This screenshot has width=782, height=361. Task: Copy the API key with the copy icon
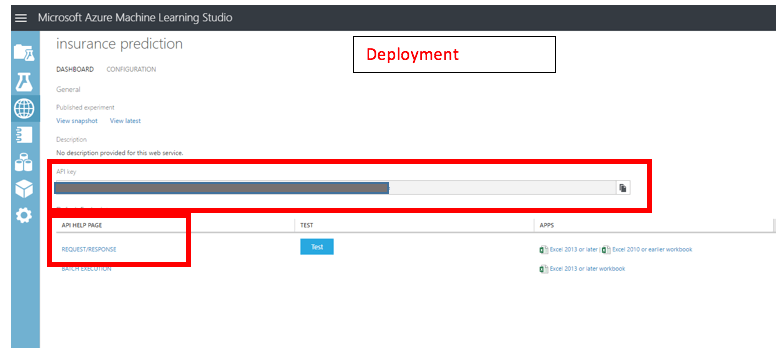tap(622, 187)
